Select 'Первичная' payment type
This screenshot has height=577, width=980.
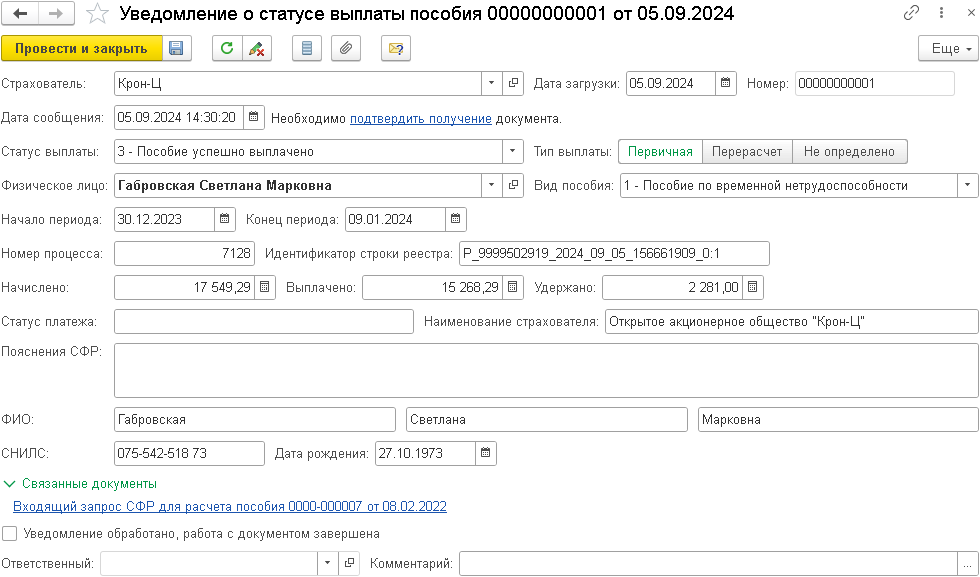coord(660,151)
